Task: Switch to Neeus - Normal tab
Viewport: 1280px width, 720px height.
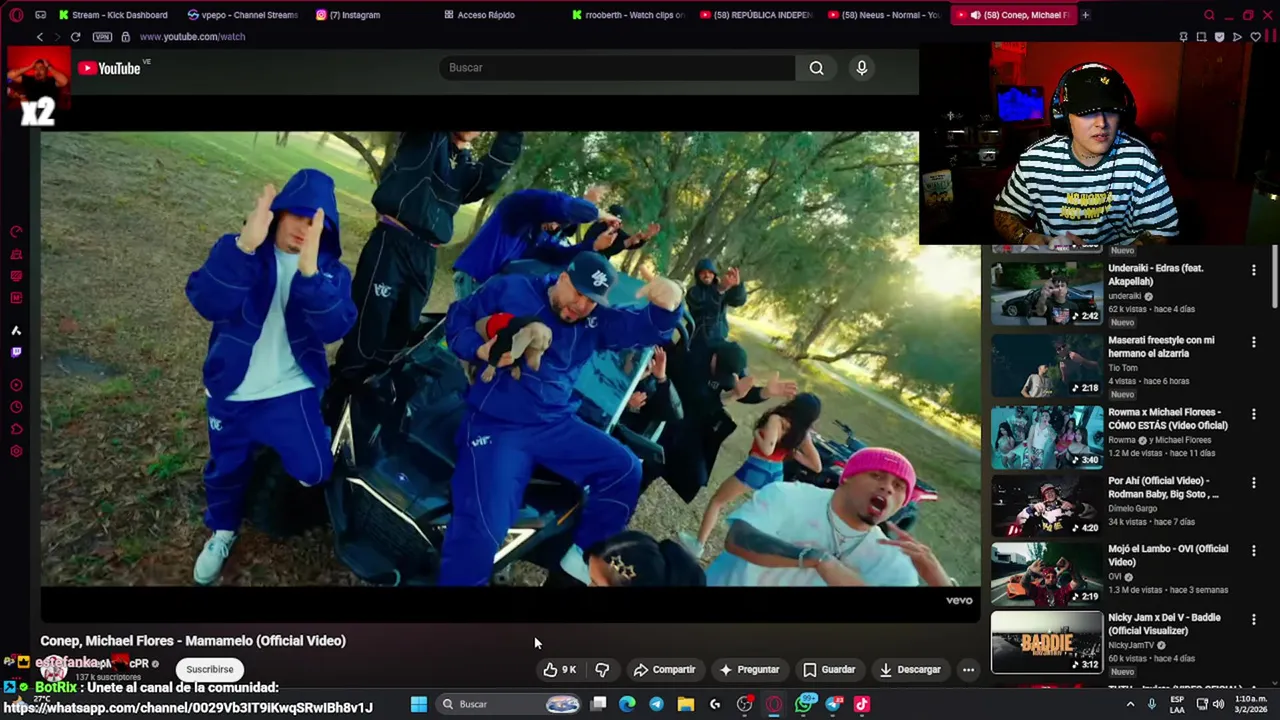Action: pyautogui.click(x=883, y=15)
